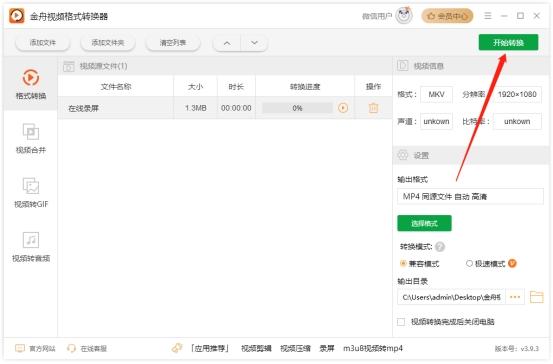
Task: Enable shutdown after conversion checkbox
Action: (x=401, y=322)
